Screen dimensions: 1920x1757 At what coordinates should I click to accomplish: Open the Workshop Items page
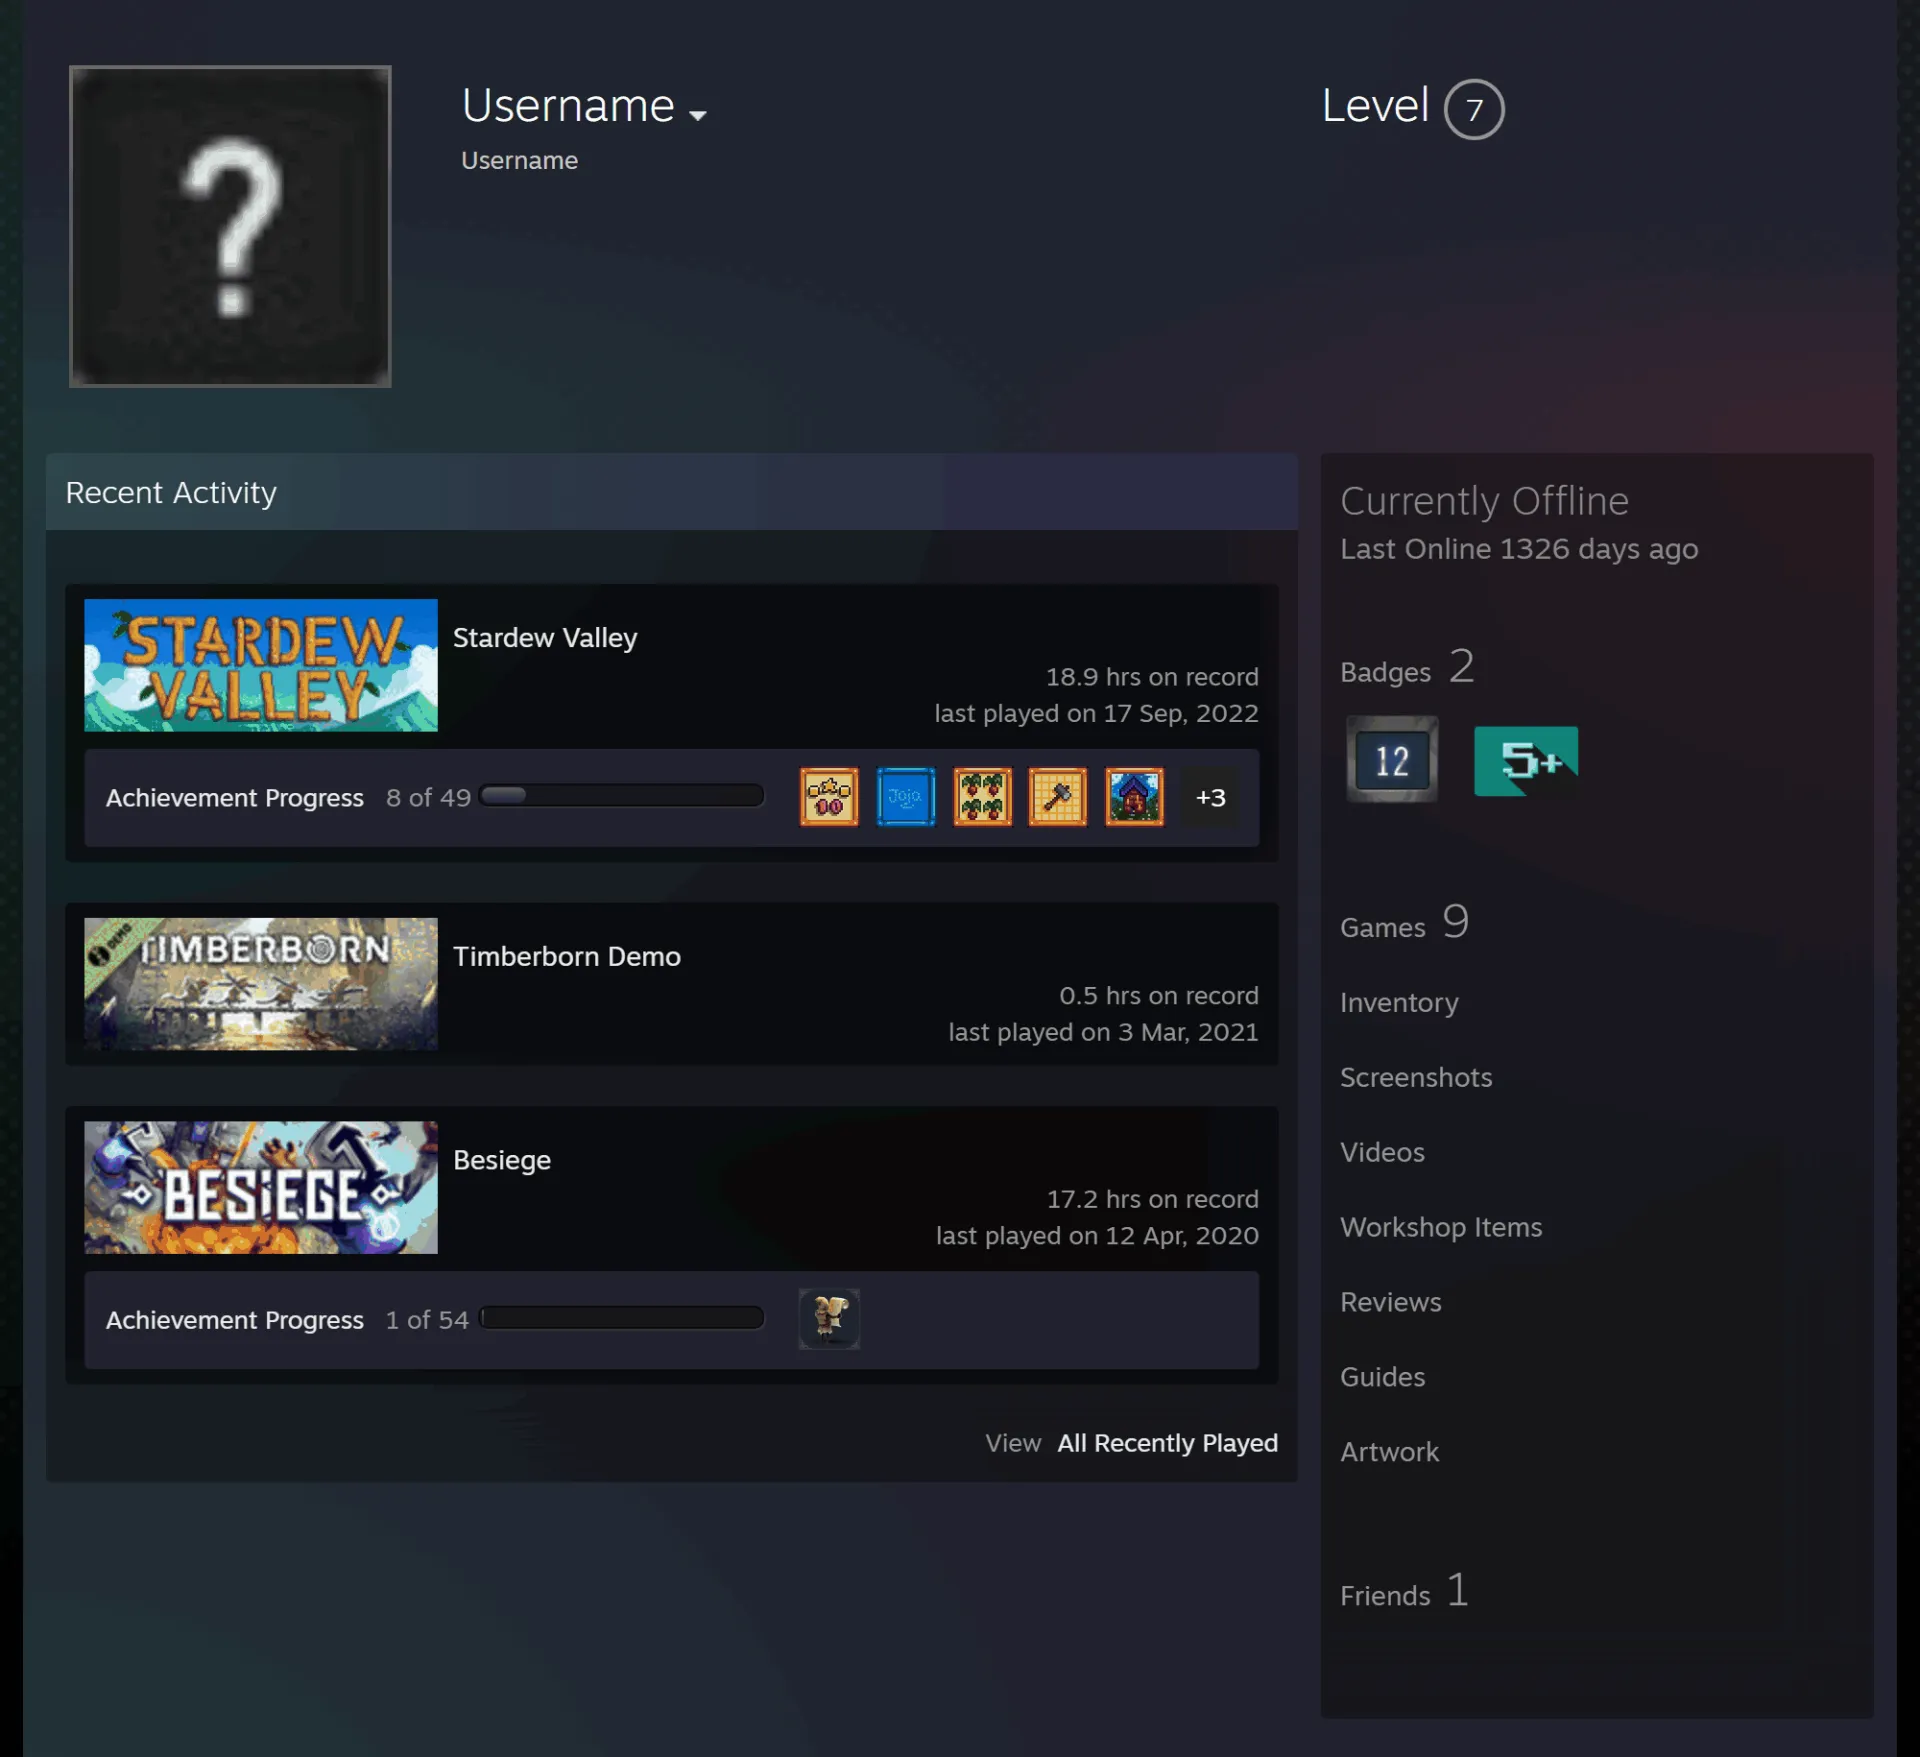tap(1440, 1227)
